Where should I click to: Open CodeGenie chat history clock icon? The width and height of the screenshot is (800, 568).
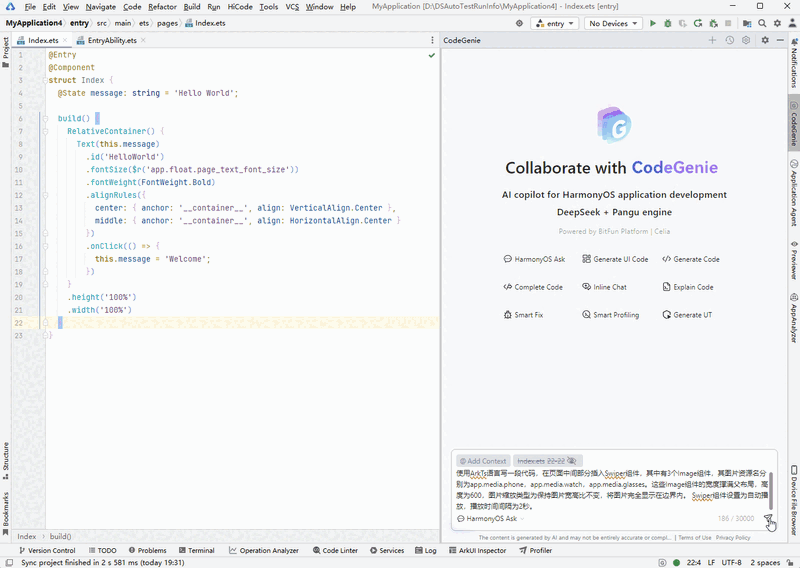[x=730, y=41]
